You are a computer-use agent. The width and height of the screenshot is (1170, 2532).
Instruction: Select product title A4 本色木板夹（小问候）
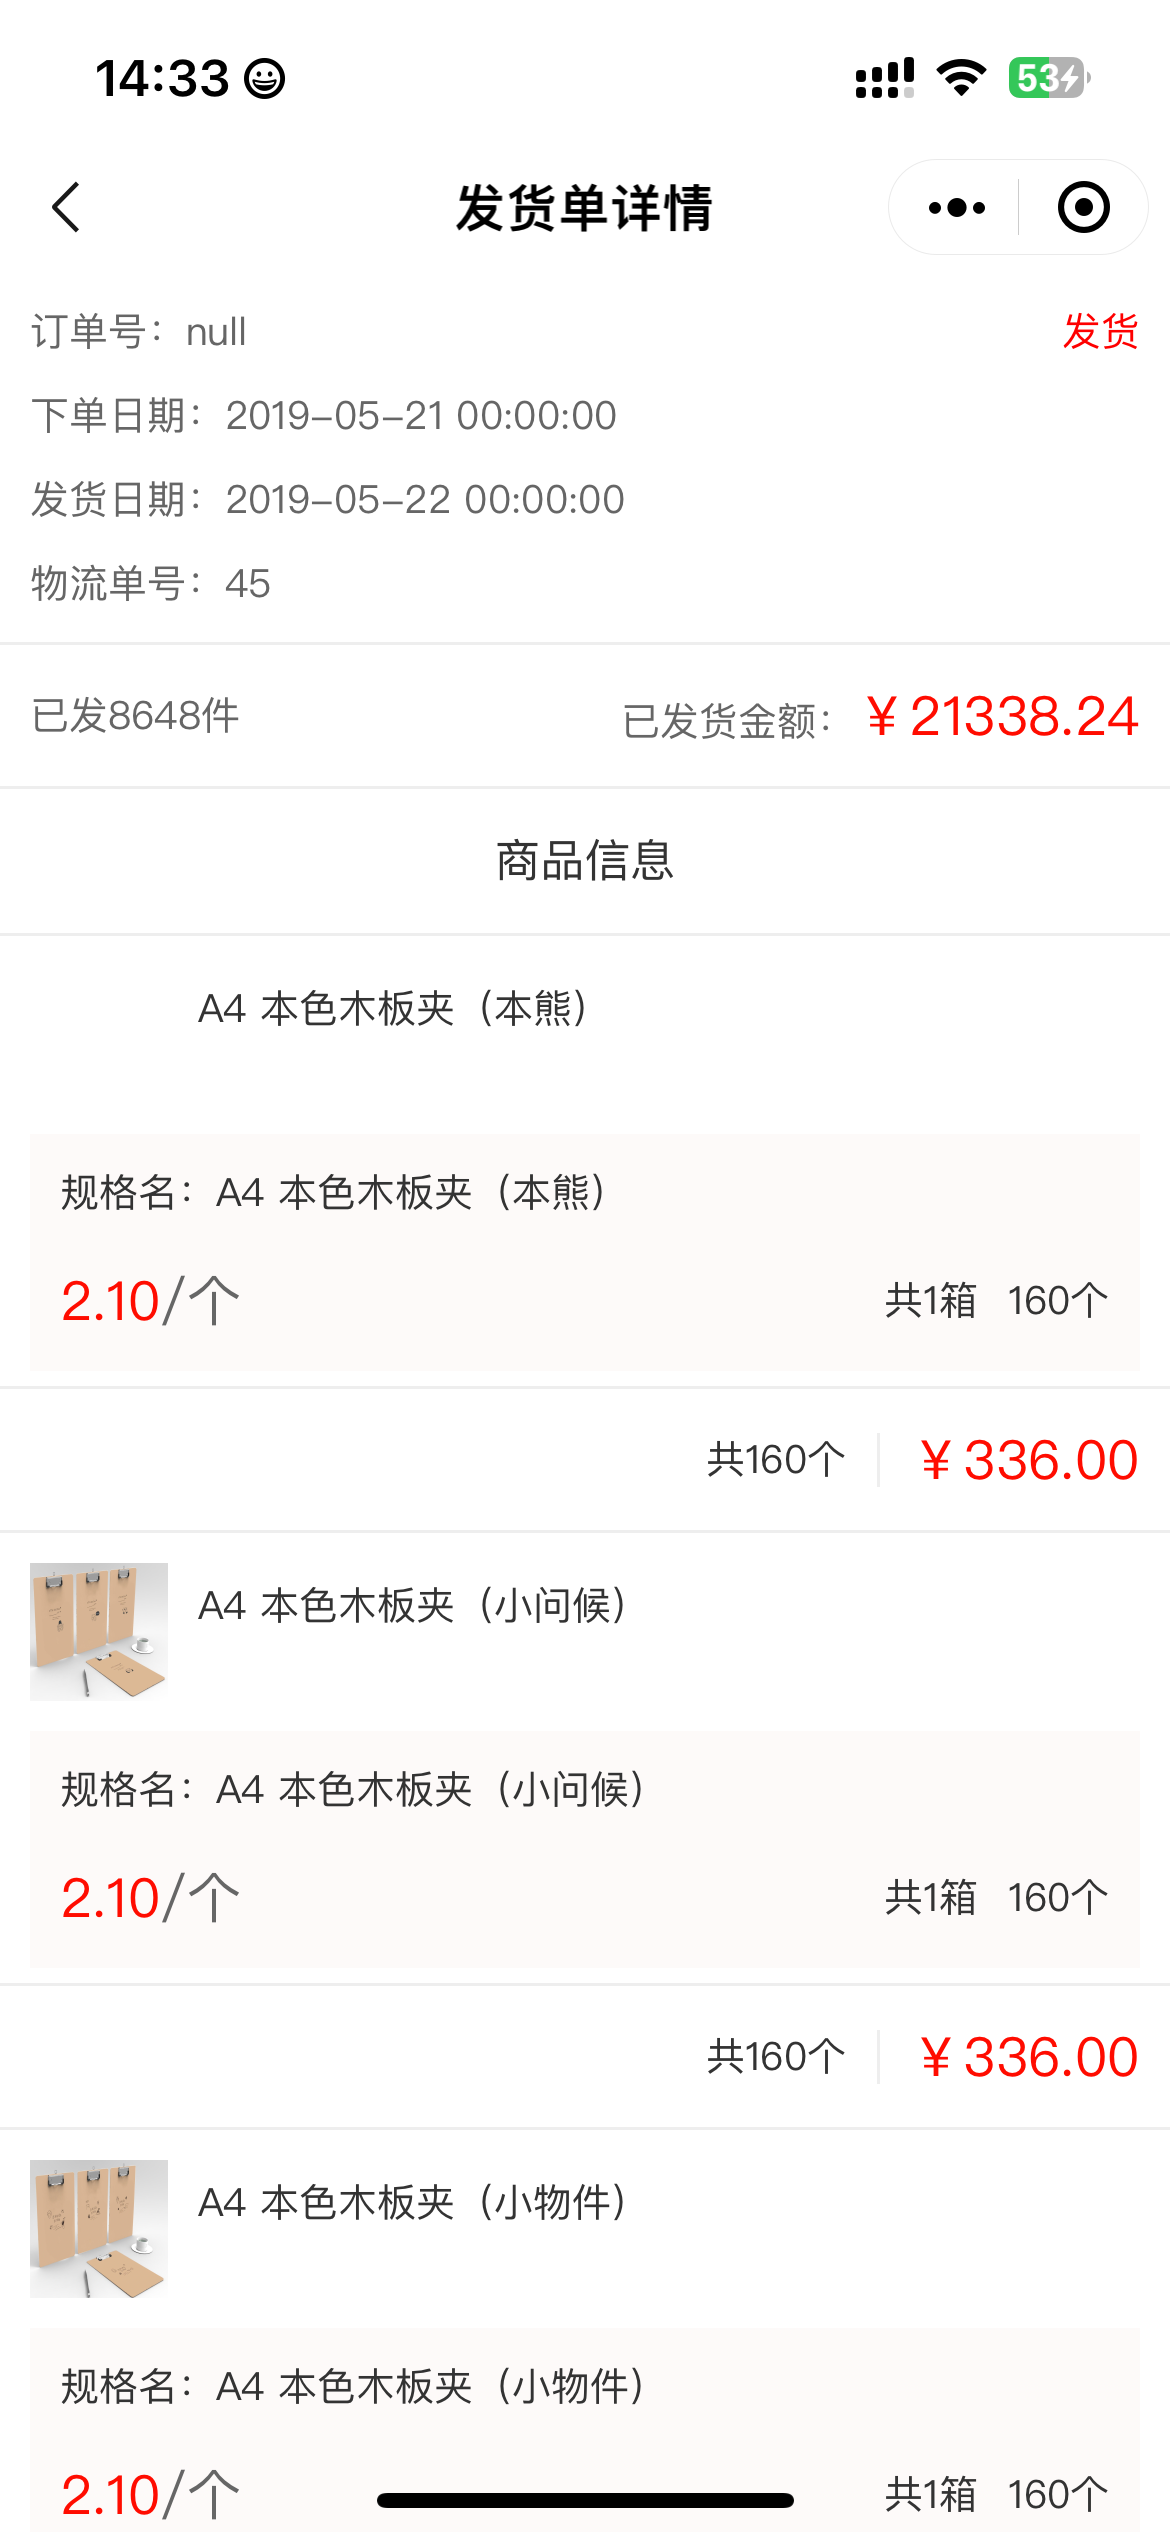click(x=412, y=1606)
